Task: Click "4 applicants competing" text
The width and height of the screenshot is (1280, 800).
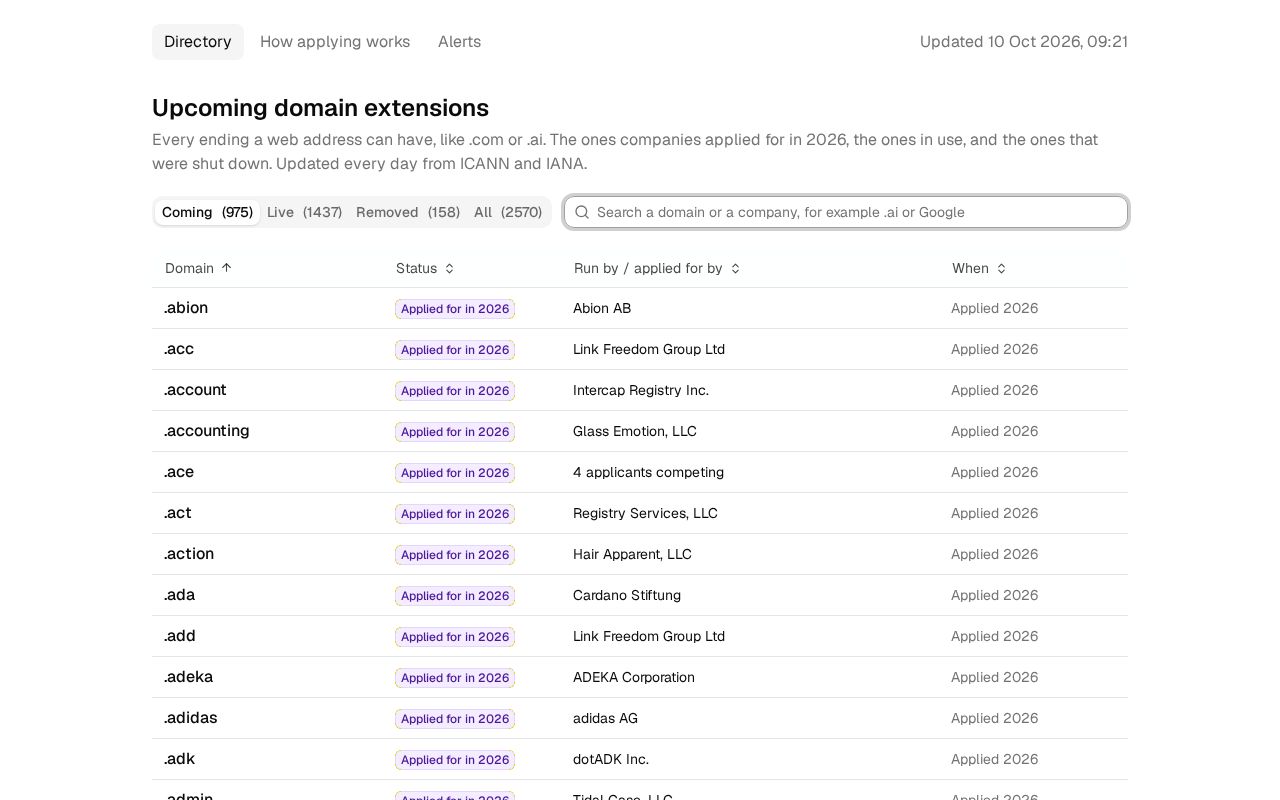Action: [648, 472]
